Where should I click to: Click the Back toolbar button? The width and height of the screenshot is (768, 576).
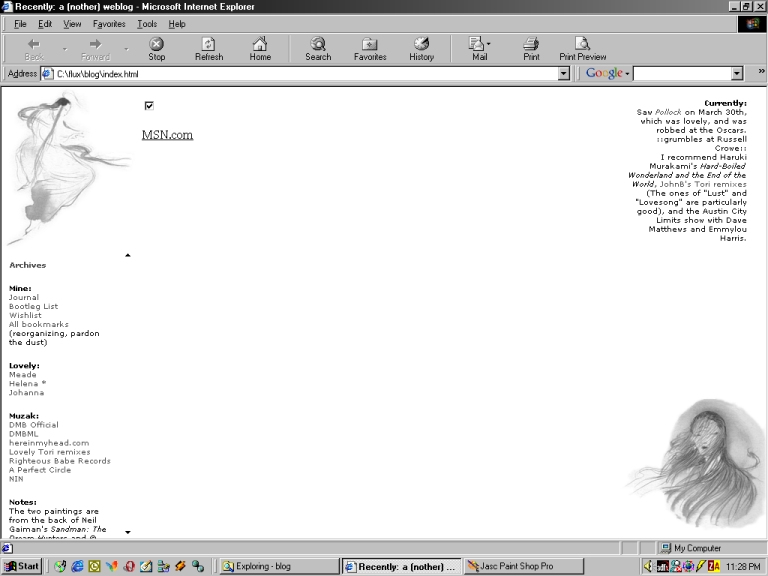[34, 49]
